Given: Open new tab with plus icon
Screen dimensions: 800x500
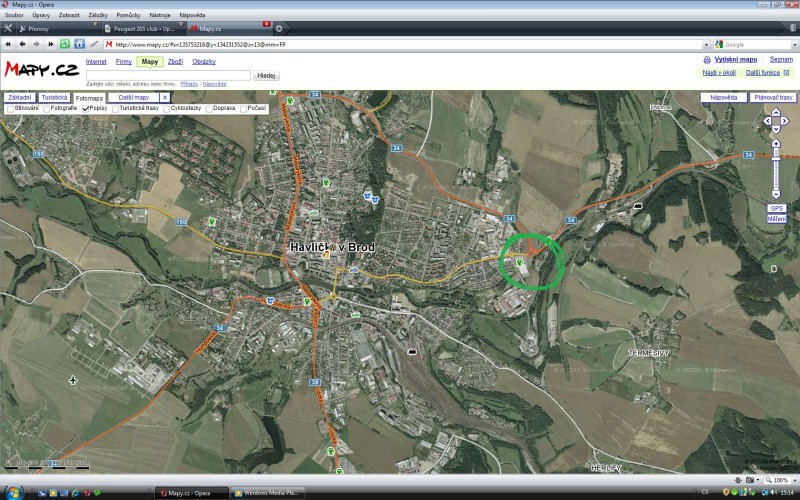Looking at the screenshot, I should click(278, 28).
